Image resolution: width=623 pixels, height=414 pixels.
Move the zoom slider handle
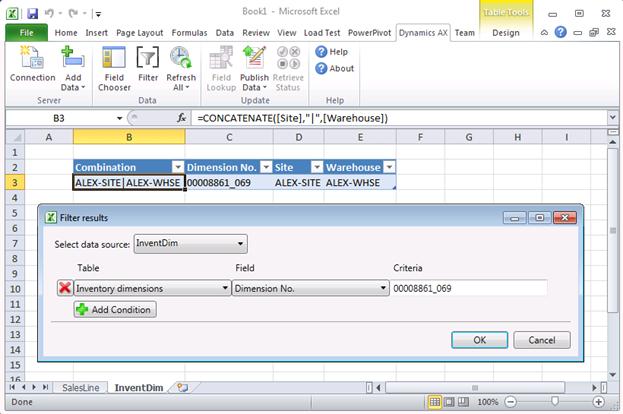point(555,402)
